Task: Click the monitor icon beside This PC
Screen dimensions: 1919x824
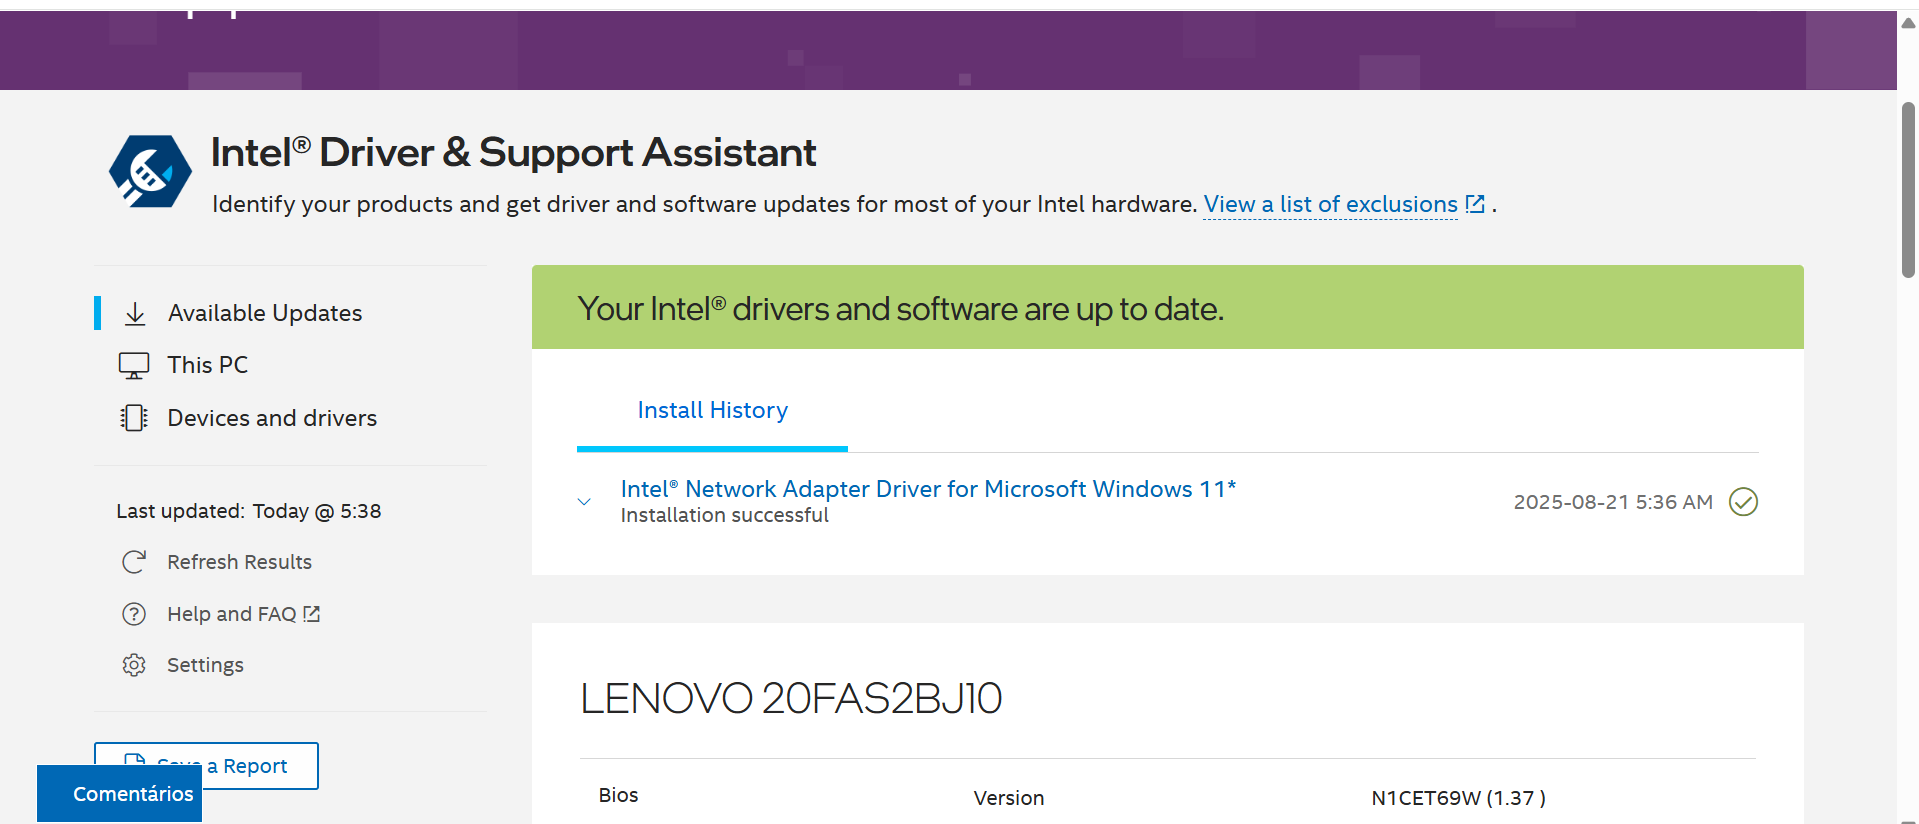Action: pyautogui.click(x=134, y=365)
